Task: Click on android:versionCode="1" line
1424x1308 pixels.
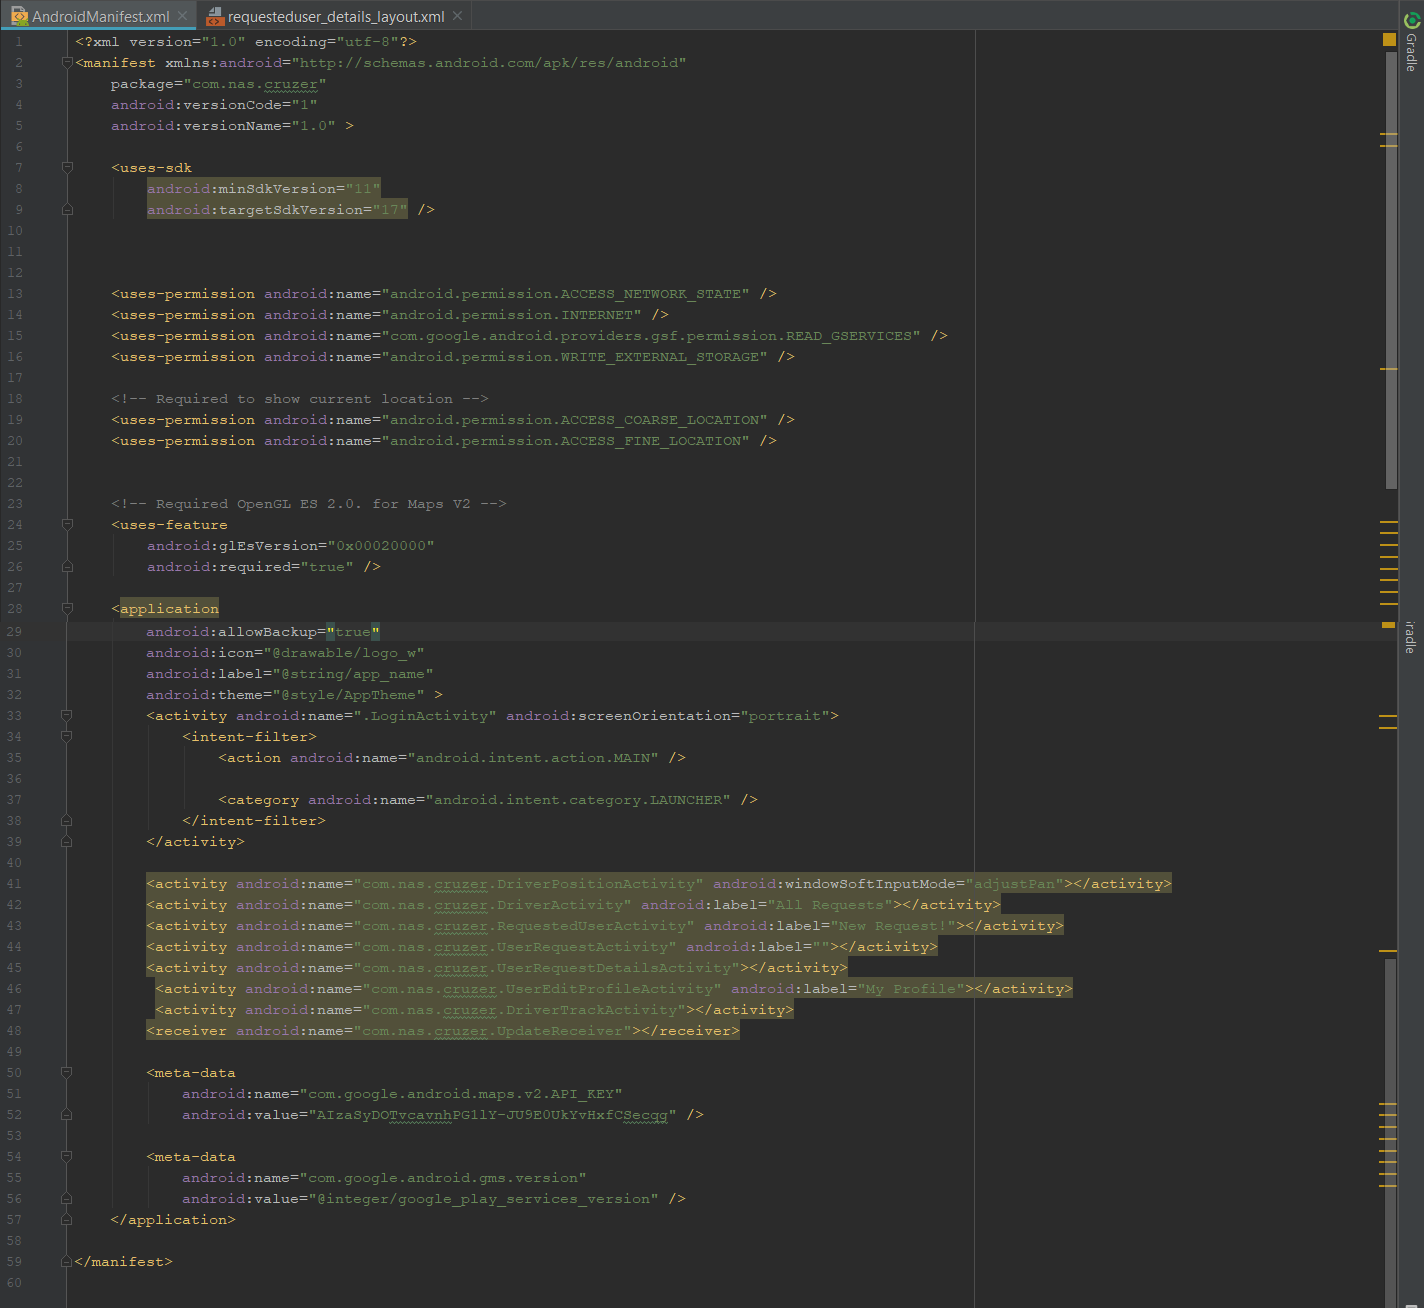Action: pyautogui.click(x=214, y=104)
